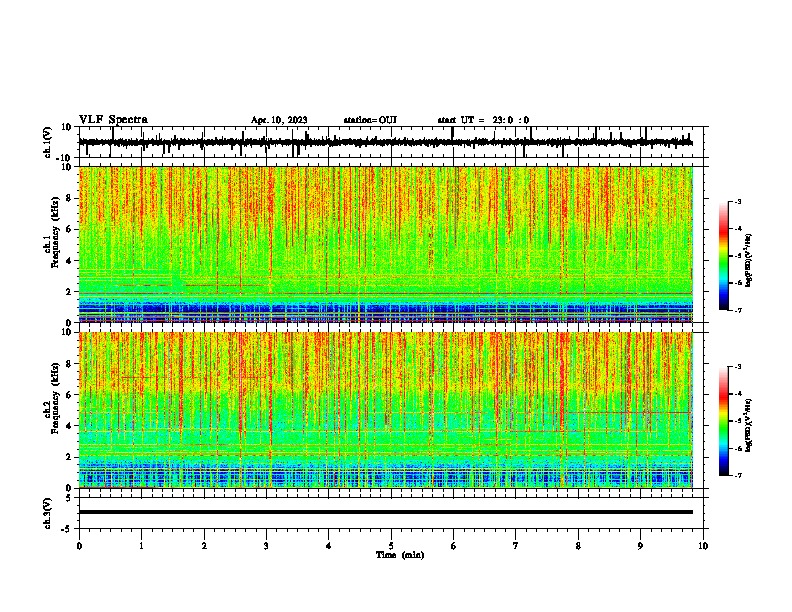Image resolution: width=792 pixels, height=612 pixels.
Task: Click the ch.1 spectrogram color scale bar
Action: coord(724,256)
